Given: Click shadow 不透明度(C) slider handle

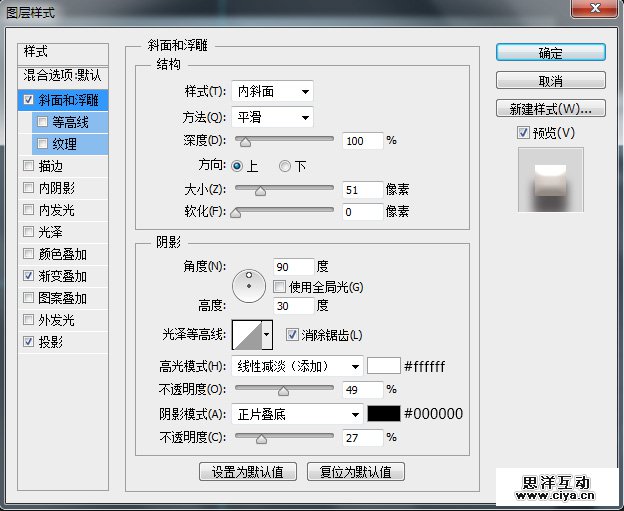Looking at the screenshot, I should [x=261, y=439].
